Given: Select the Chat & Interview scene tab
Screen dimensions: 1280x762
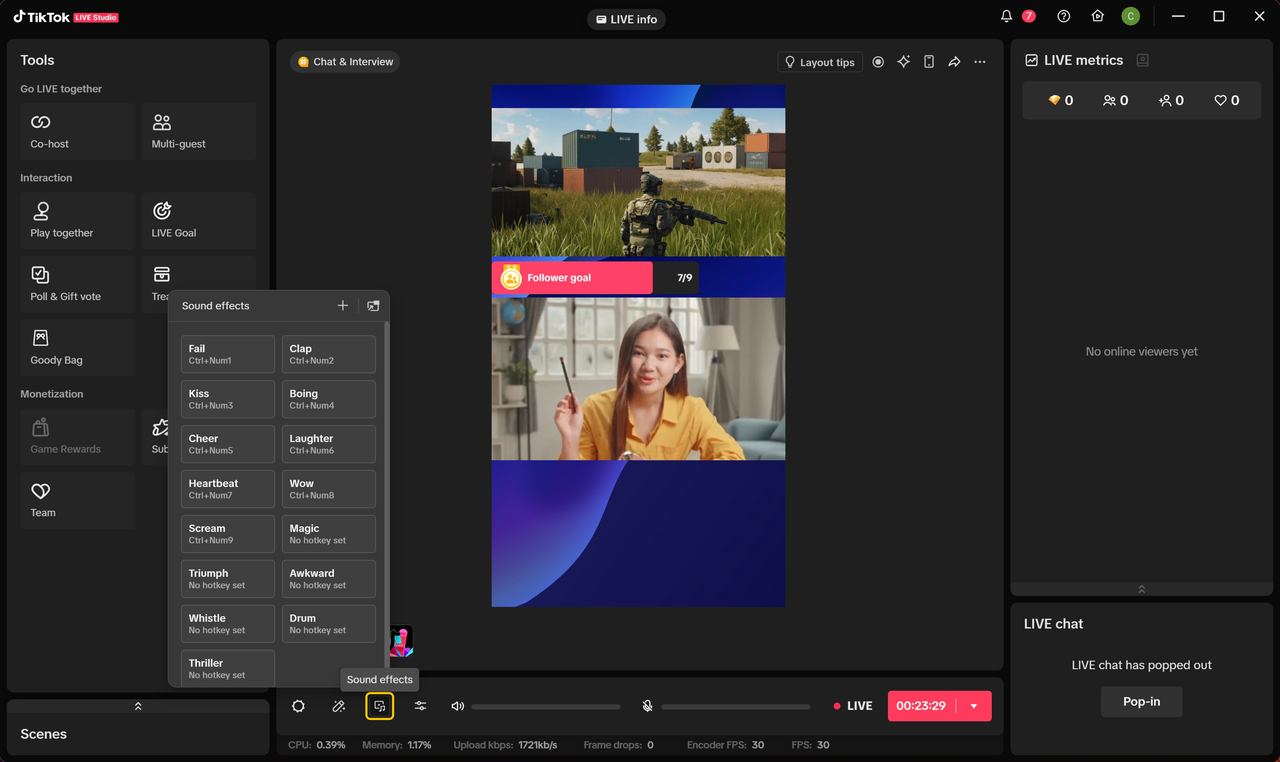Looking at the screenshot, I should (346, 62).
